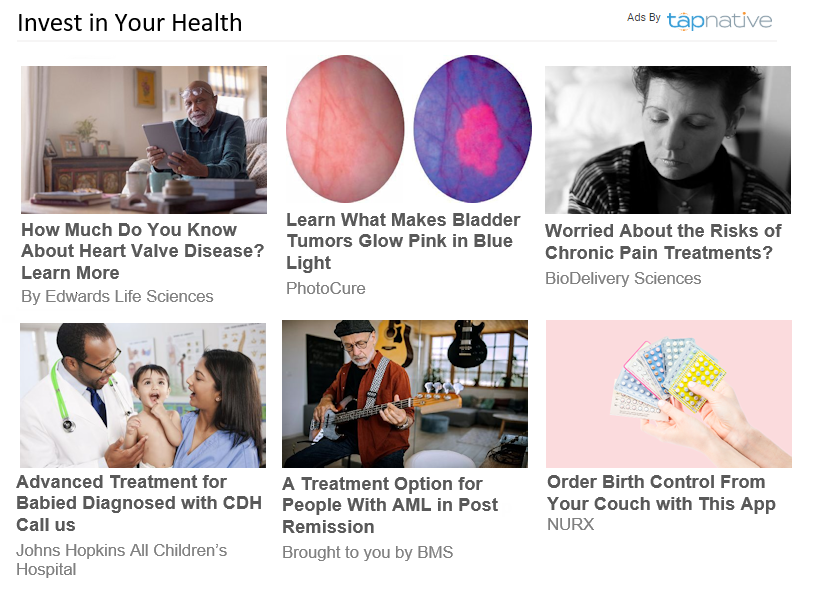Open the chronic pain woman photo

[x=668, y=140]
